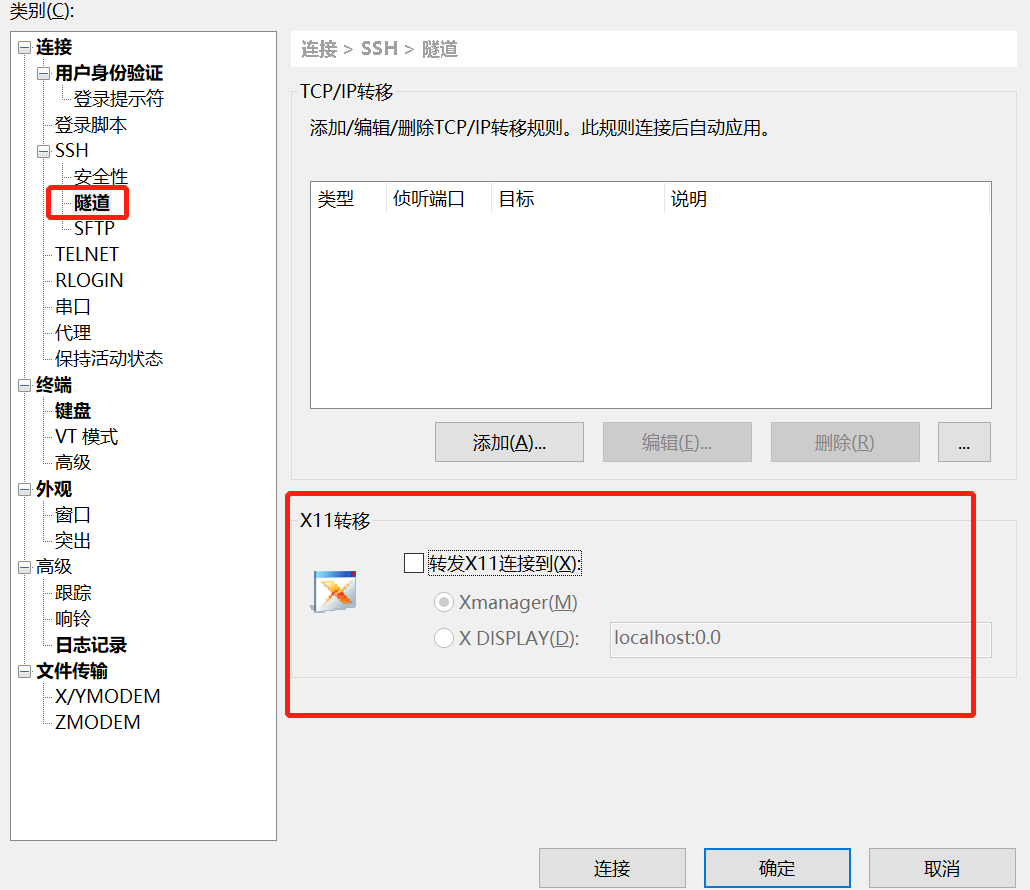The width and height of the screenshot is (1030, 890).
Task: Click the 说明 column header
Action: [827, 198]
